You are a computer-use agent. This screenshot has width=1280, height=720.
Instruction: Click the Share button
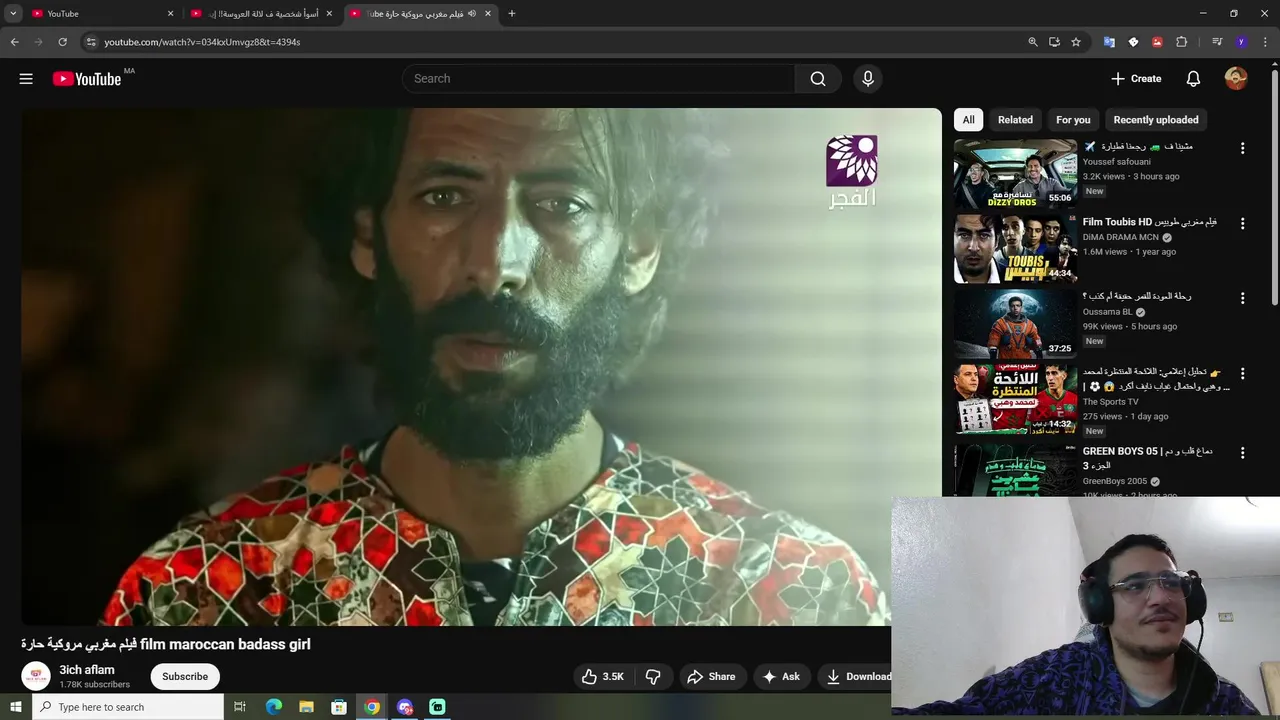point(711,677)
